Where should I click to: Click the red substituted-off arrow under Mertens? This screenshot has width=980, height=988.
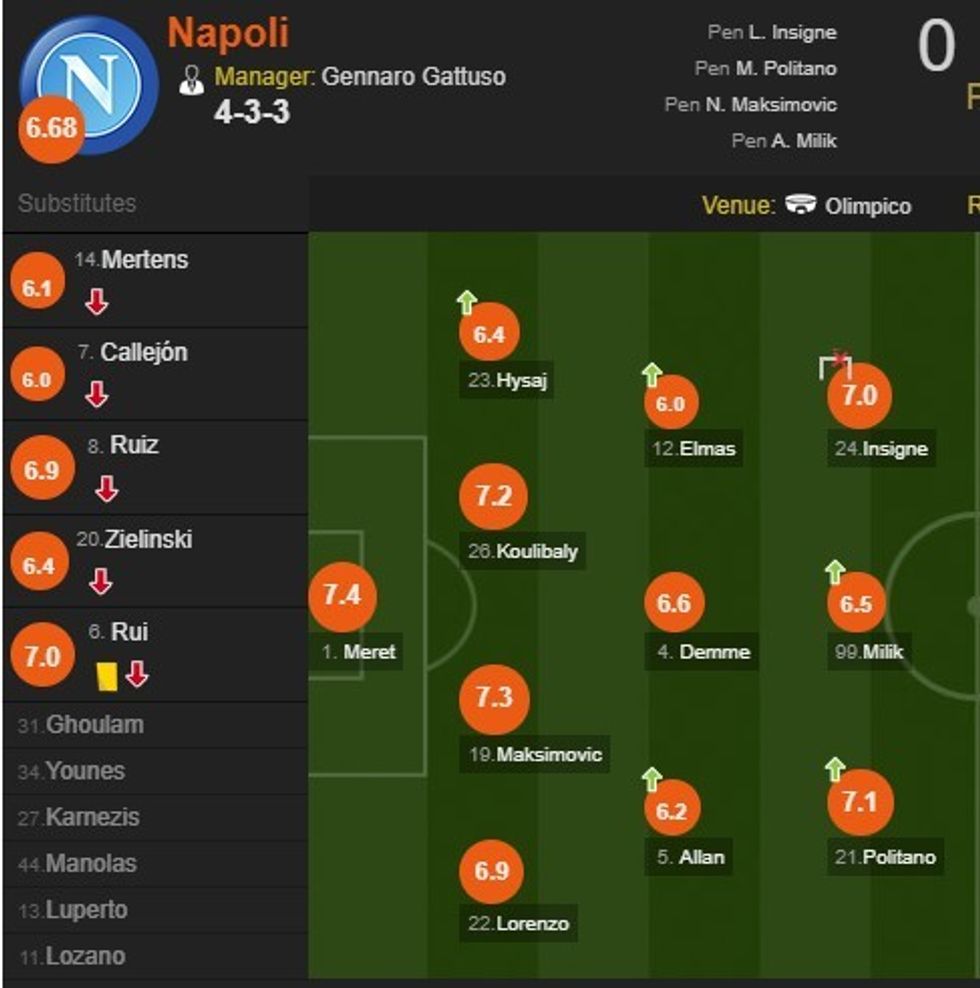point(96,302)
